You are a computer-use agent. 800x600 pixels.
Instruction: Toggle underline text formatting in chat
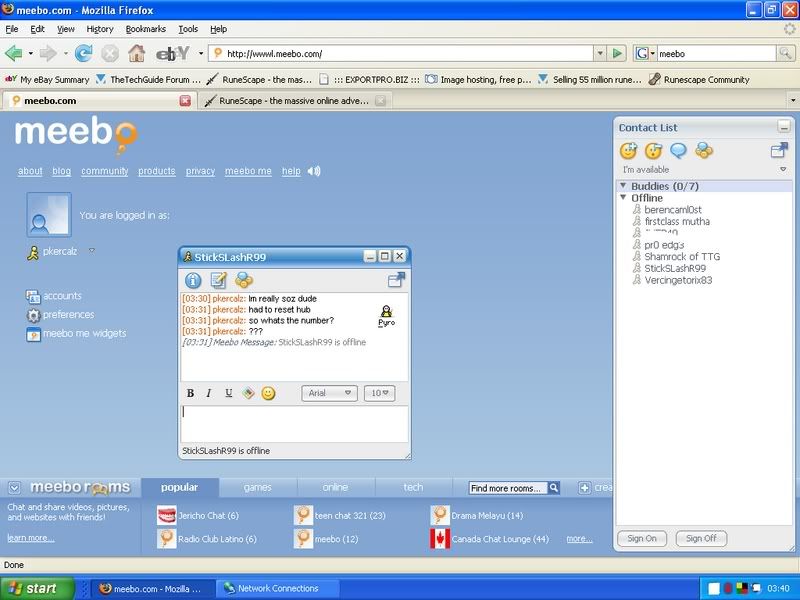[x=229, y=393]
